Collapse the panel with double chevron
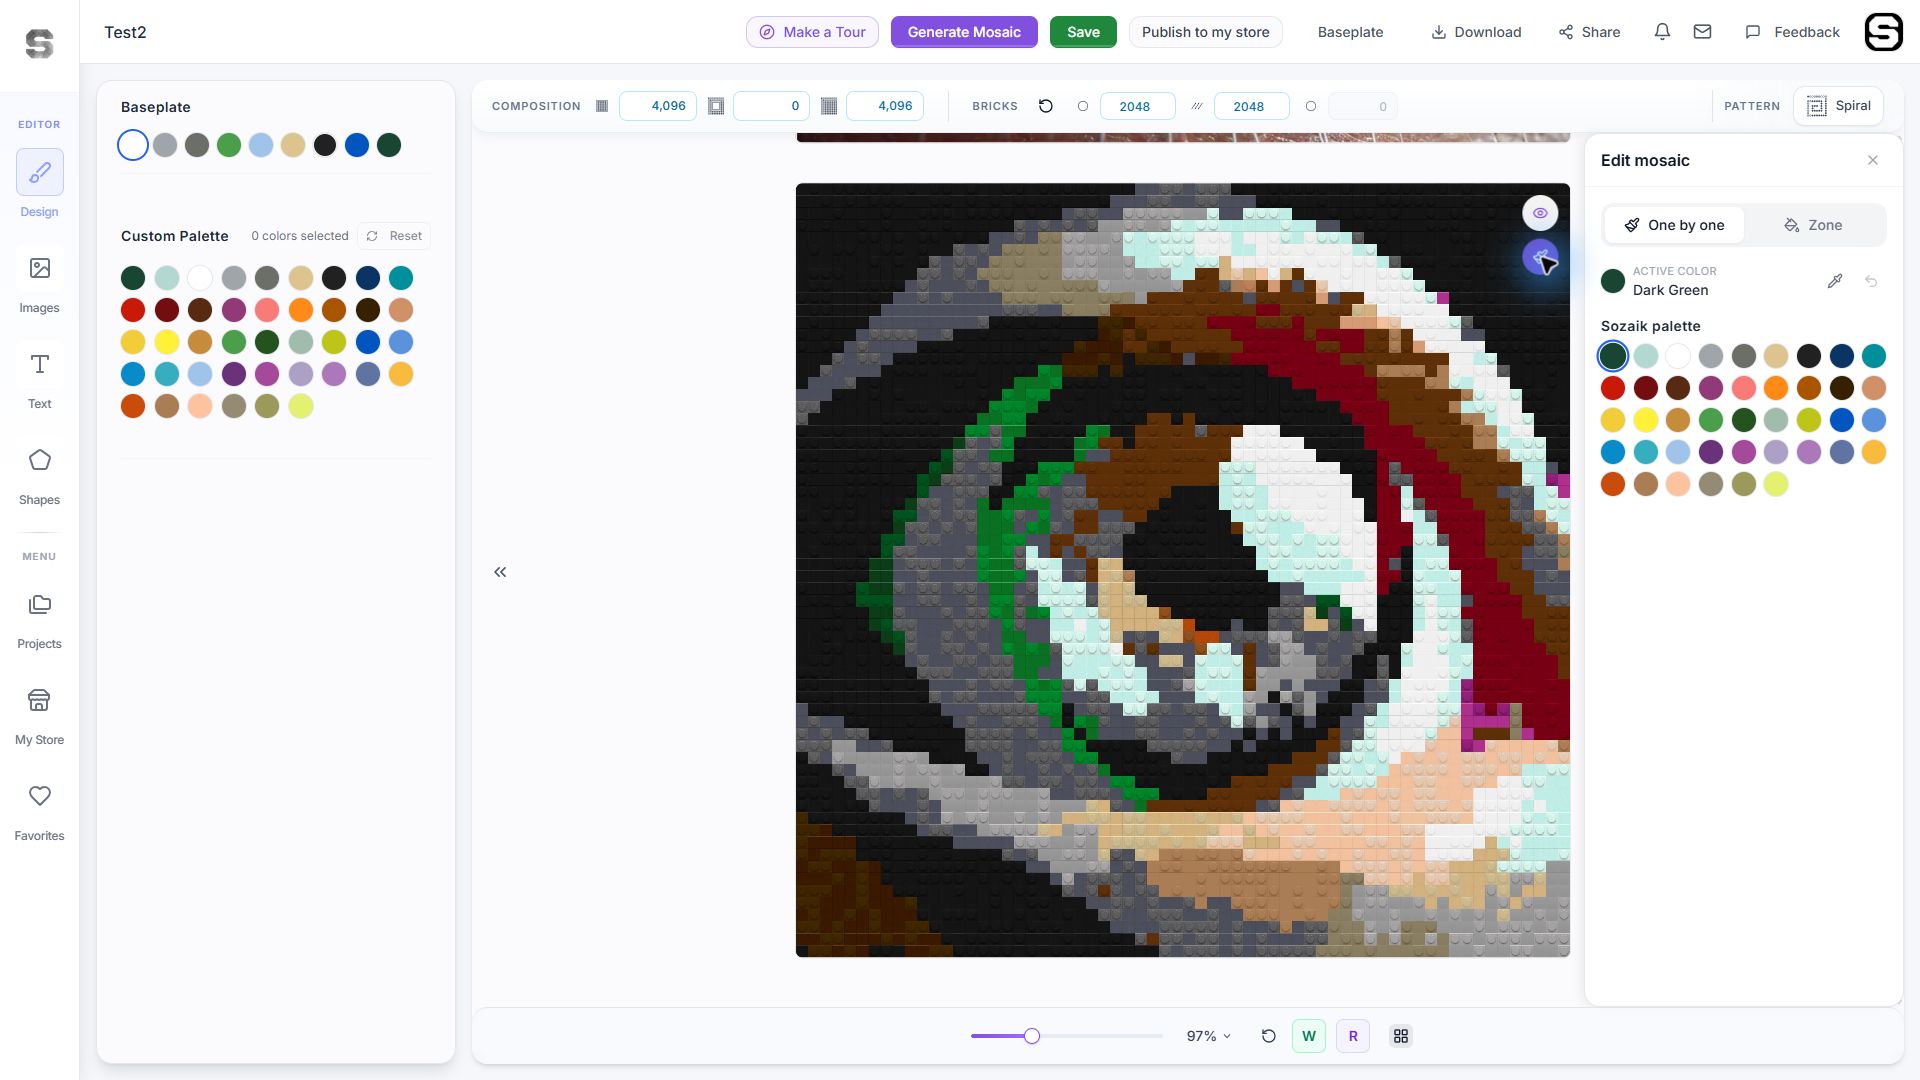This screenshot has height=1080, width=1920. [500, 572]
